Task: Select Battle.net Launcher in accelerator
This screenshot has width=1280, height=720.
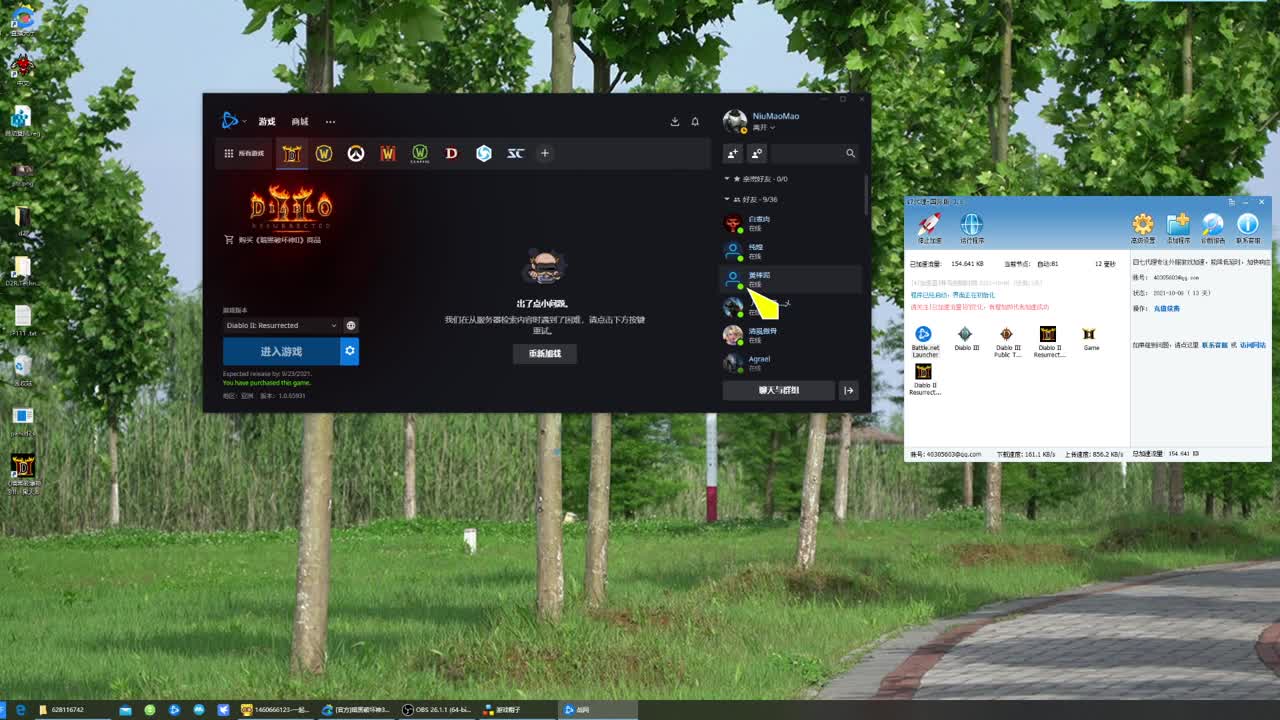Action: click(924, 341)
